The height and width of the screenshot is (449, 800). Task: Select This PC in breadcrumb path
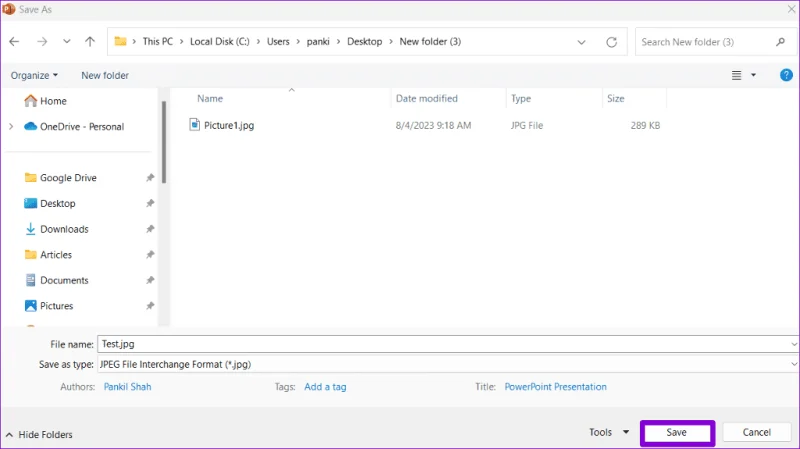158,41
